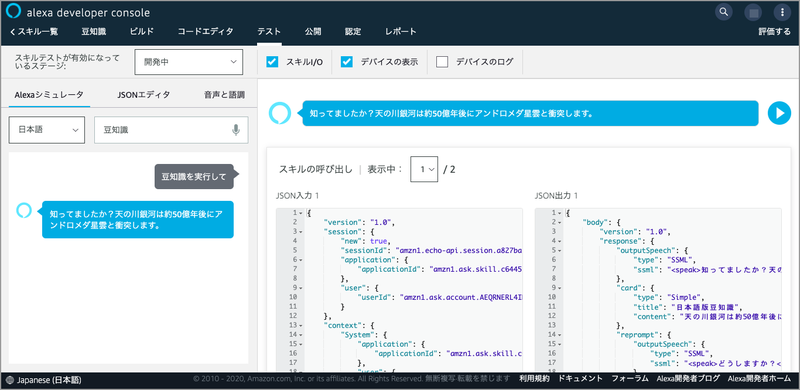
Task: Open the 開発中 stage dropdown
Action: [x=188, y=62]
